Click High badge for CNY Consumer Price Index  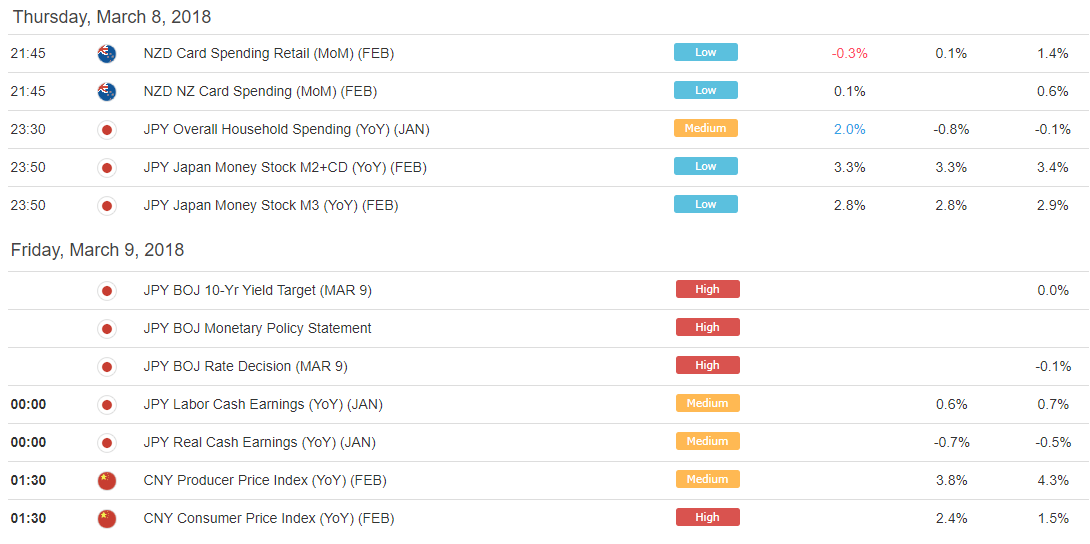point(708,517)
